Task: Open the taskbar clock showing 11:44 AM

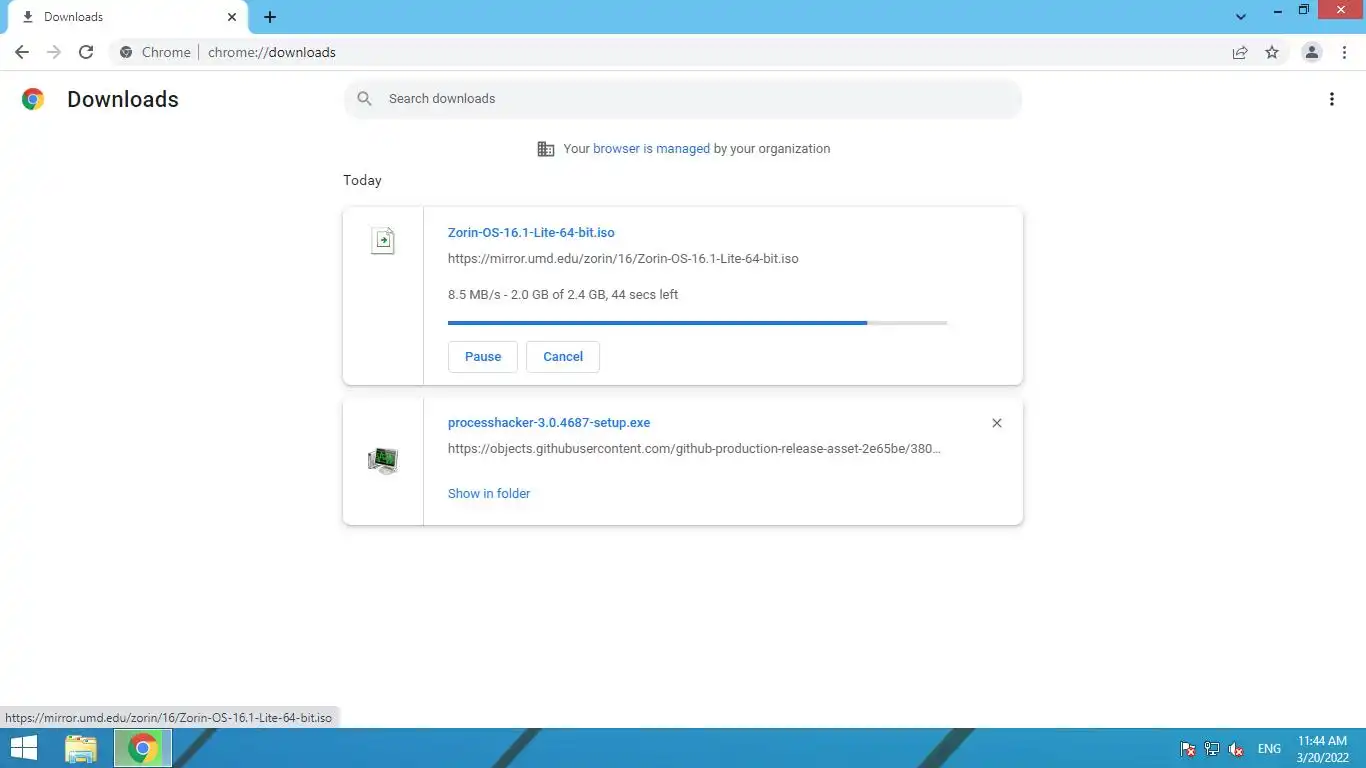Action: (x=1322, y=748)
